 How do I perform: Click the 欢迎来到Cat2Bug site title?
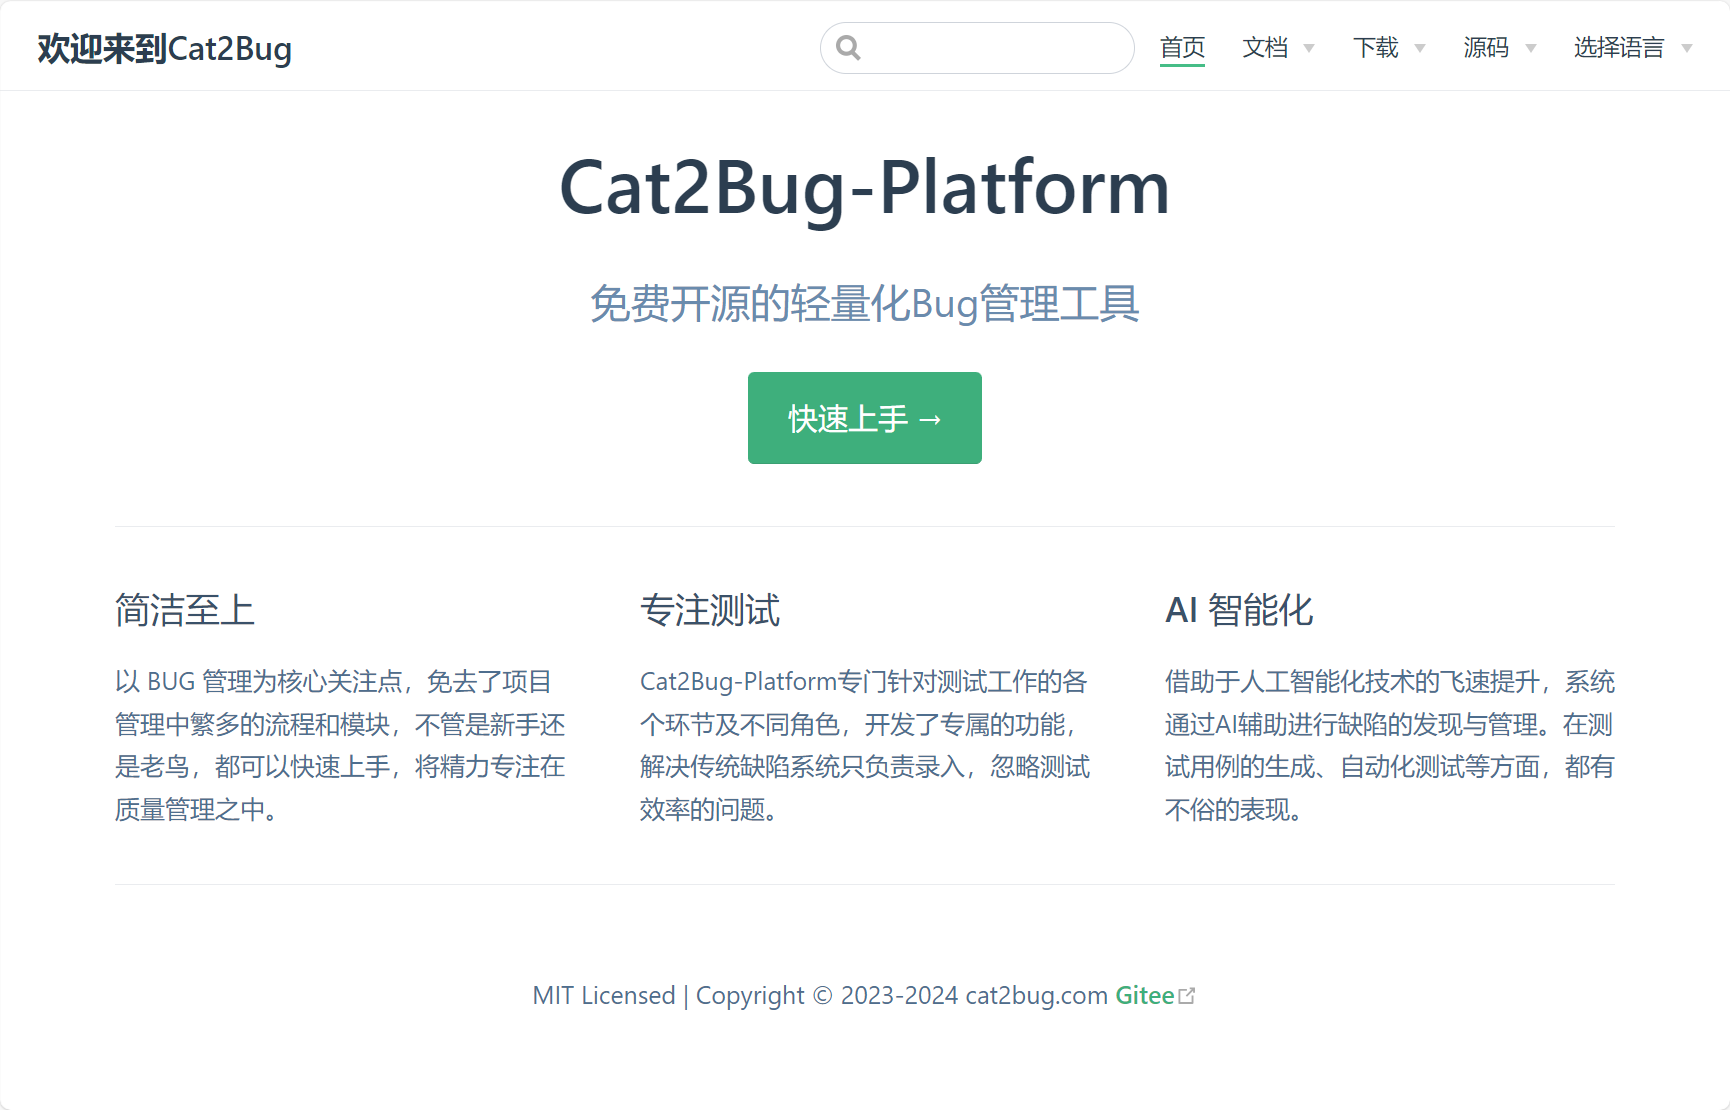165,48
